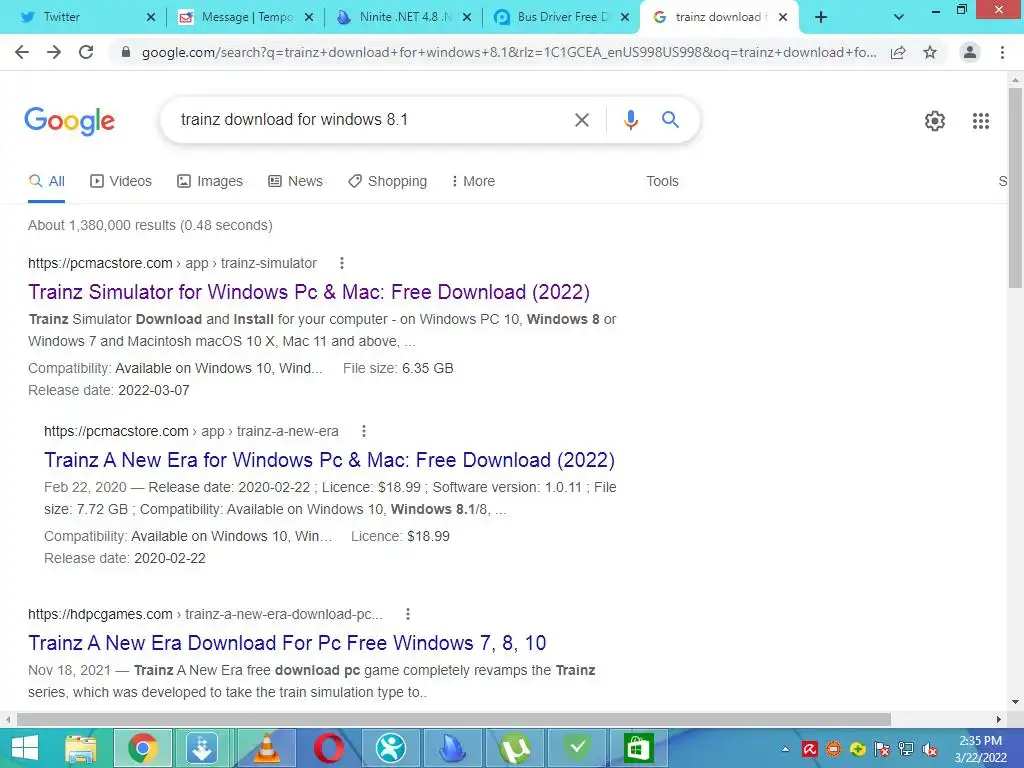Image resolution: width=1024 pixels, height=768 pixels.
Task: Open Google search settings gear
Action: [x=935, y=121]
